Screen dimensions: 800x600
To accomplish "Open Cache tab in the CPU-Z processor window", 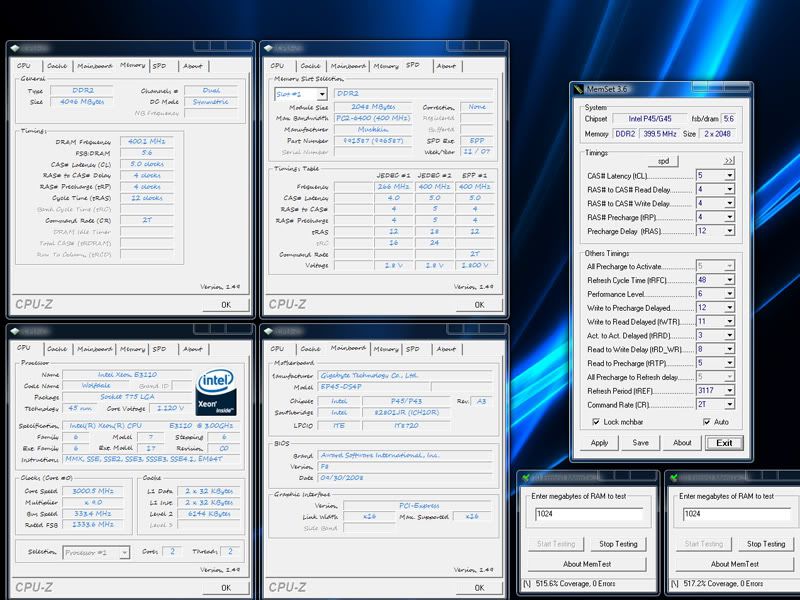I will tap(57, 349).
